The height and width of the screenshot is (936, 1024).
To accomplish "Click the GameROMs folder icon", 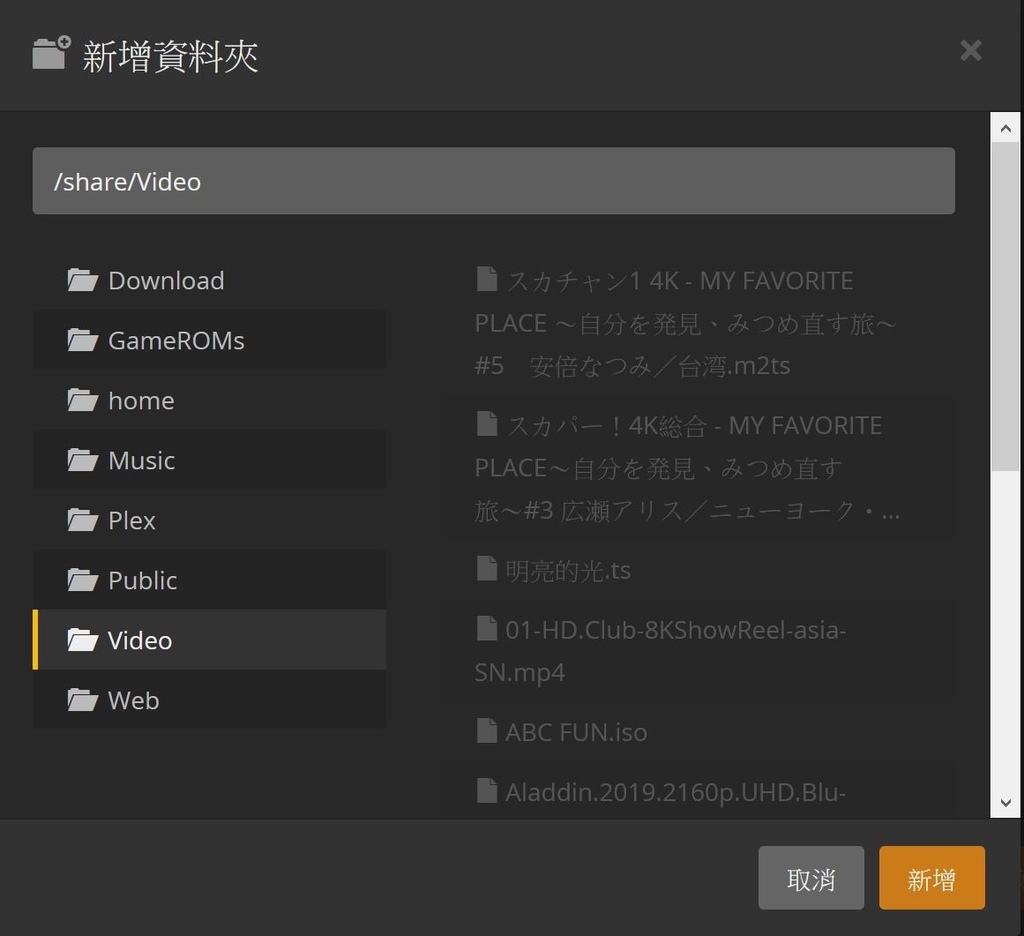I will (x=82, y=340).
